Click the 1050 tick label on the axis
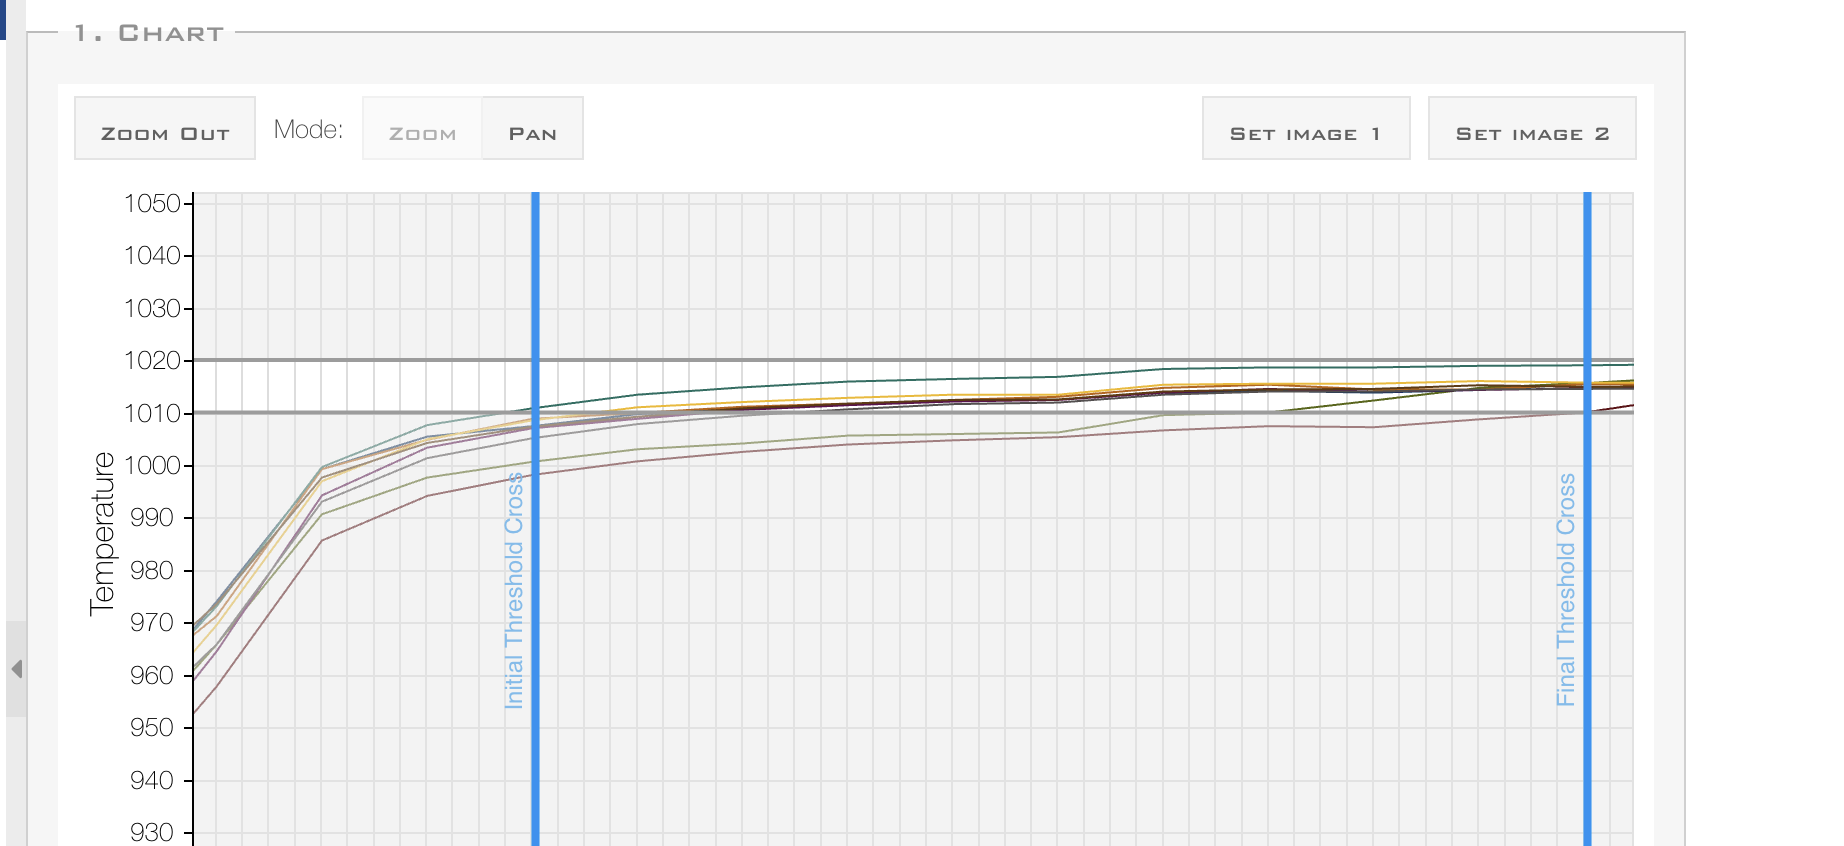Image resolution: width=1844 pixels, height=846 pixels. (x=152, y=204)
